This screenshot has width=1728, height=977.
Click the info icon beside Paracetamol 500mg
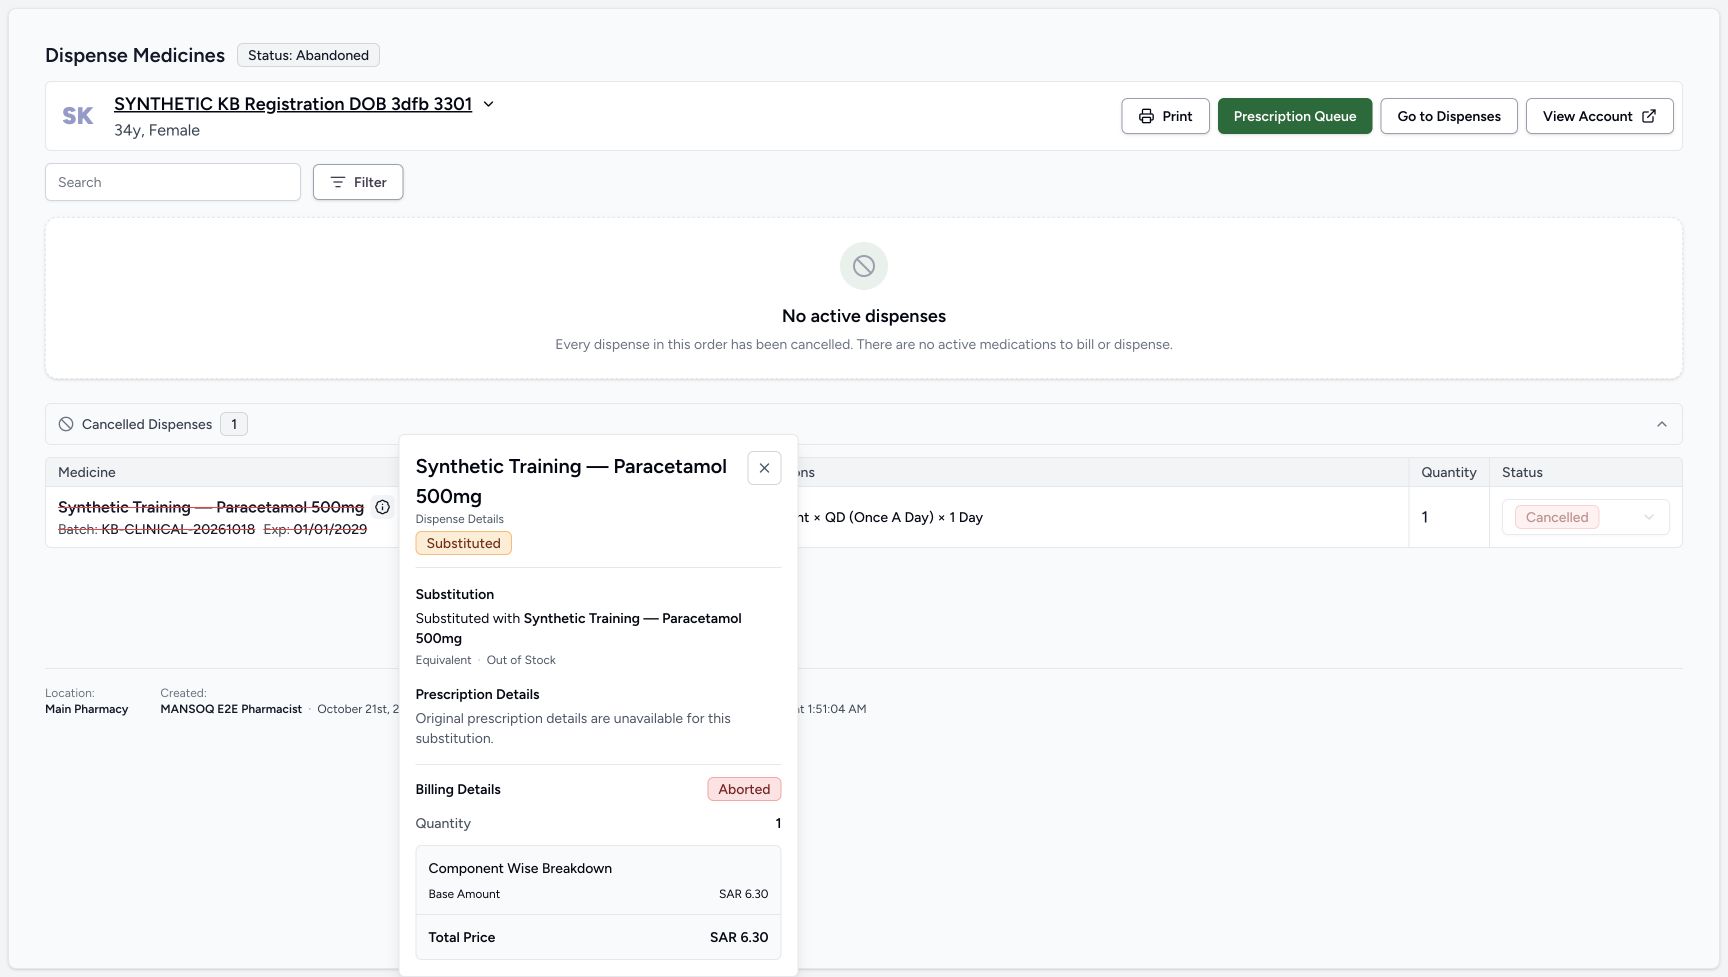tap(382, 507)
